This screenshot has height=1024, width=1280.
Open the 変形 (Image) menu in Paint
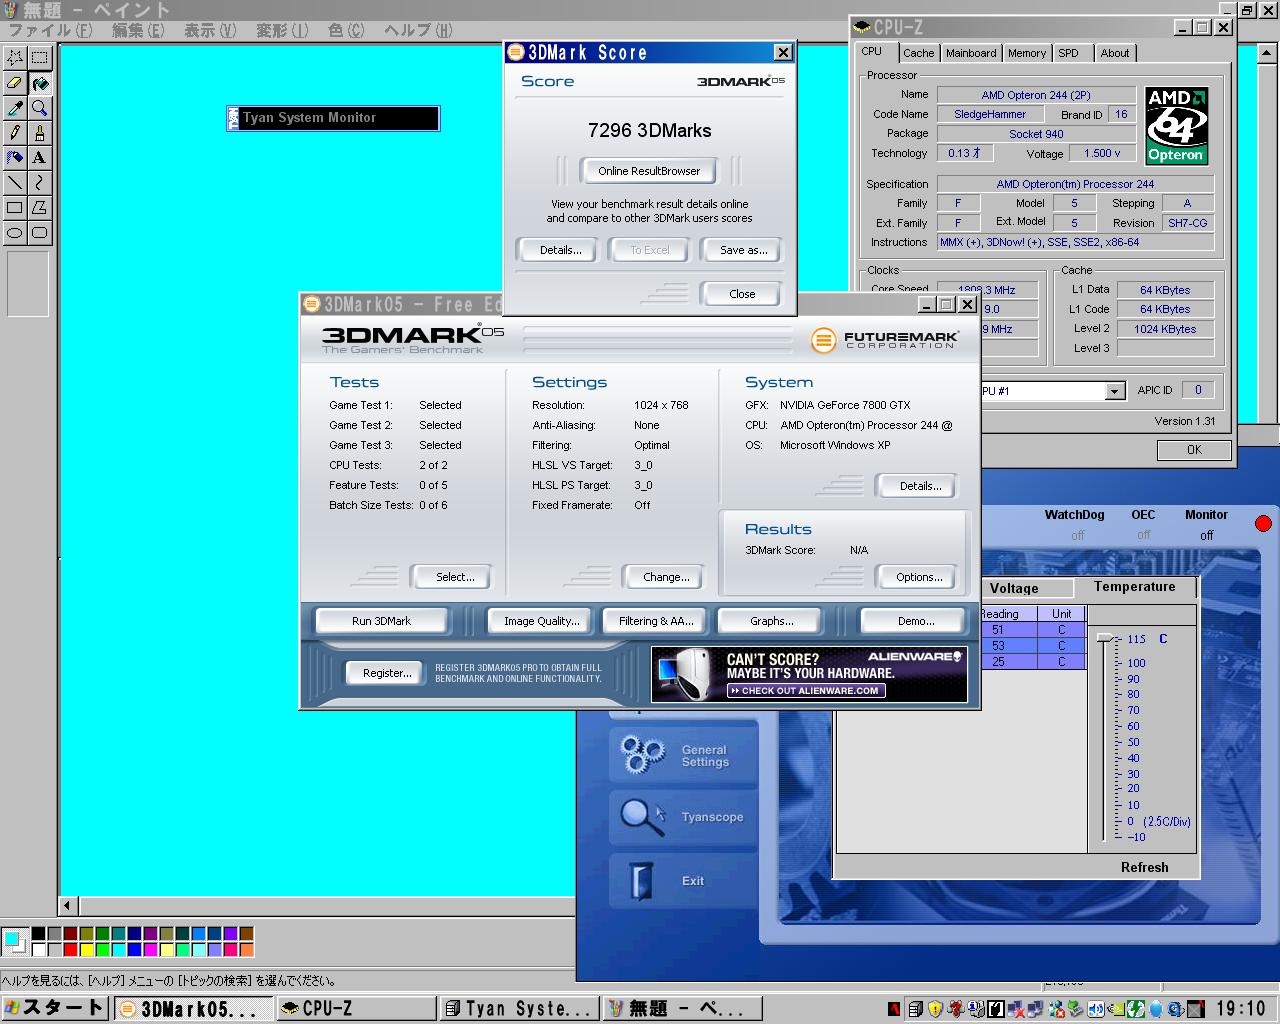[x=282, y=30]
